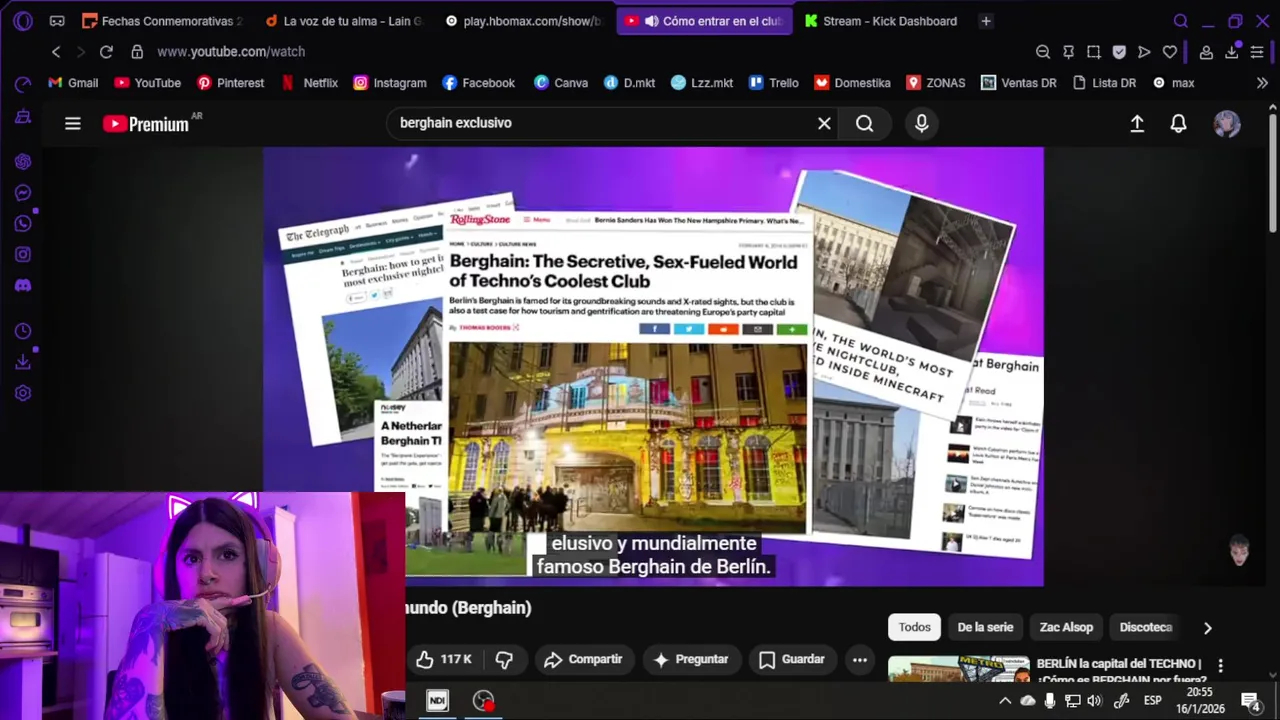The width and height of the screenshot is (1280, 720).
Task: Select the De la serie chip
Action: pyautogui.click(x=985, y=627)
